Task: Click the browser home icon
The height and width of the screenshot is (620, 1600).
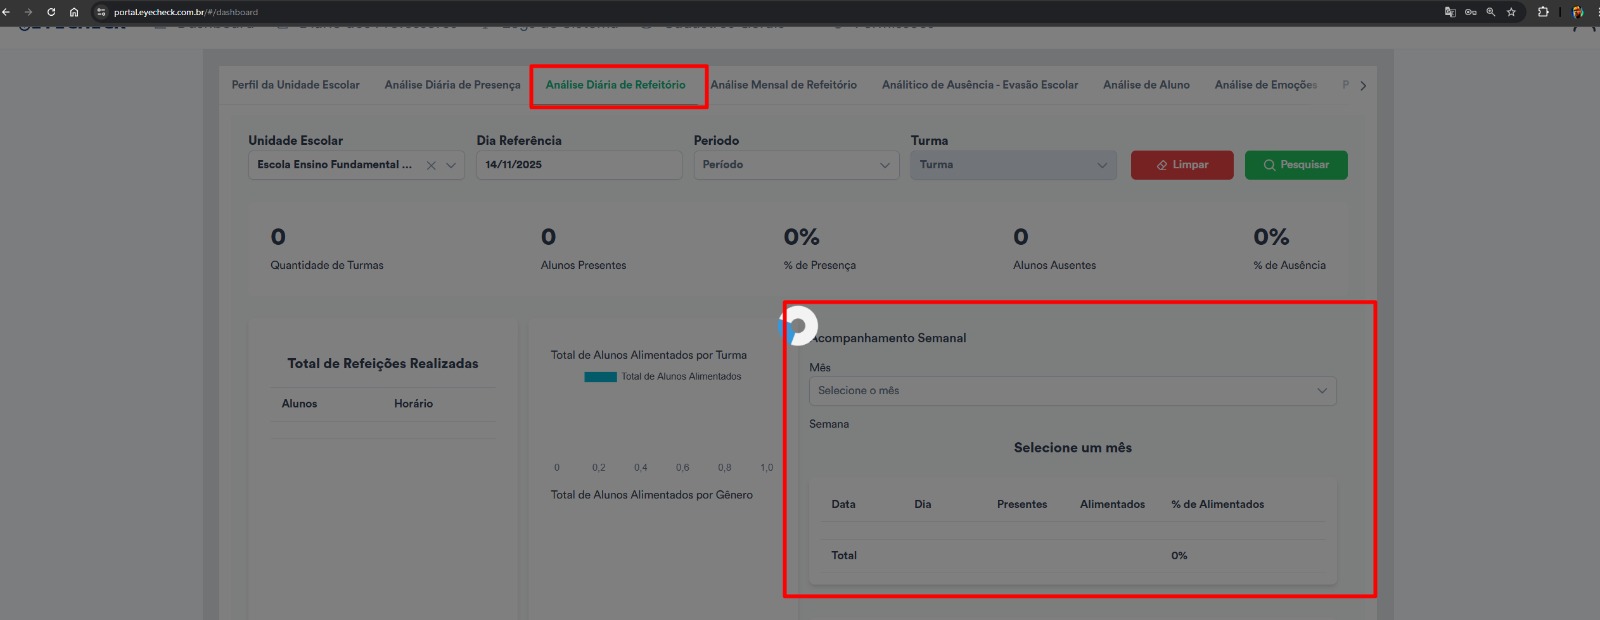Action: click(74, 12)
